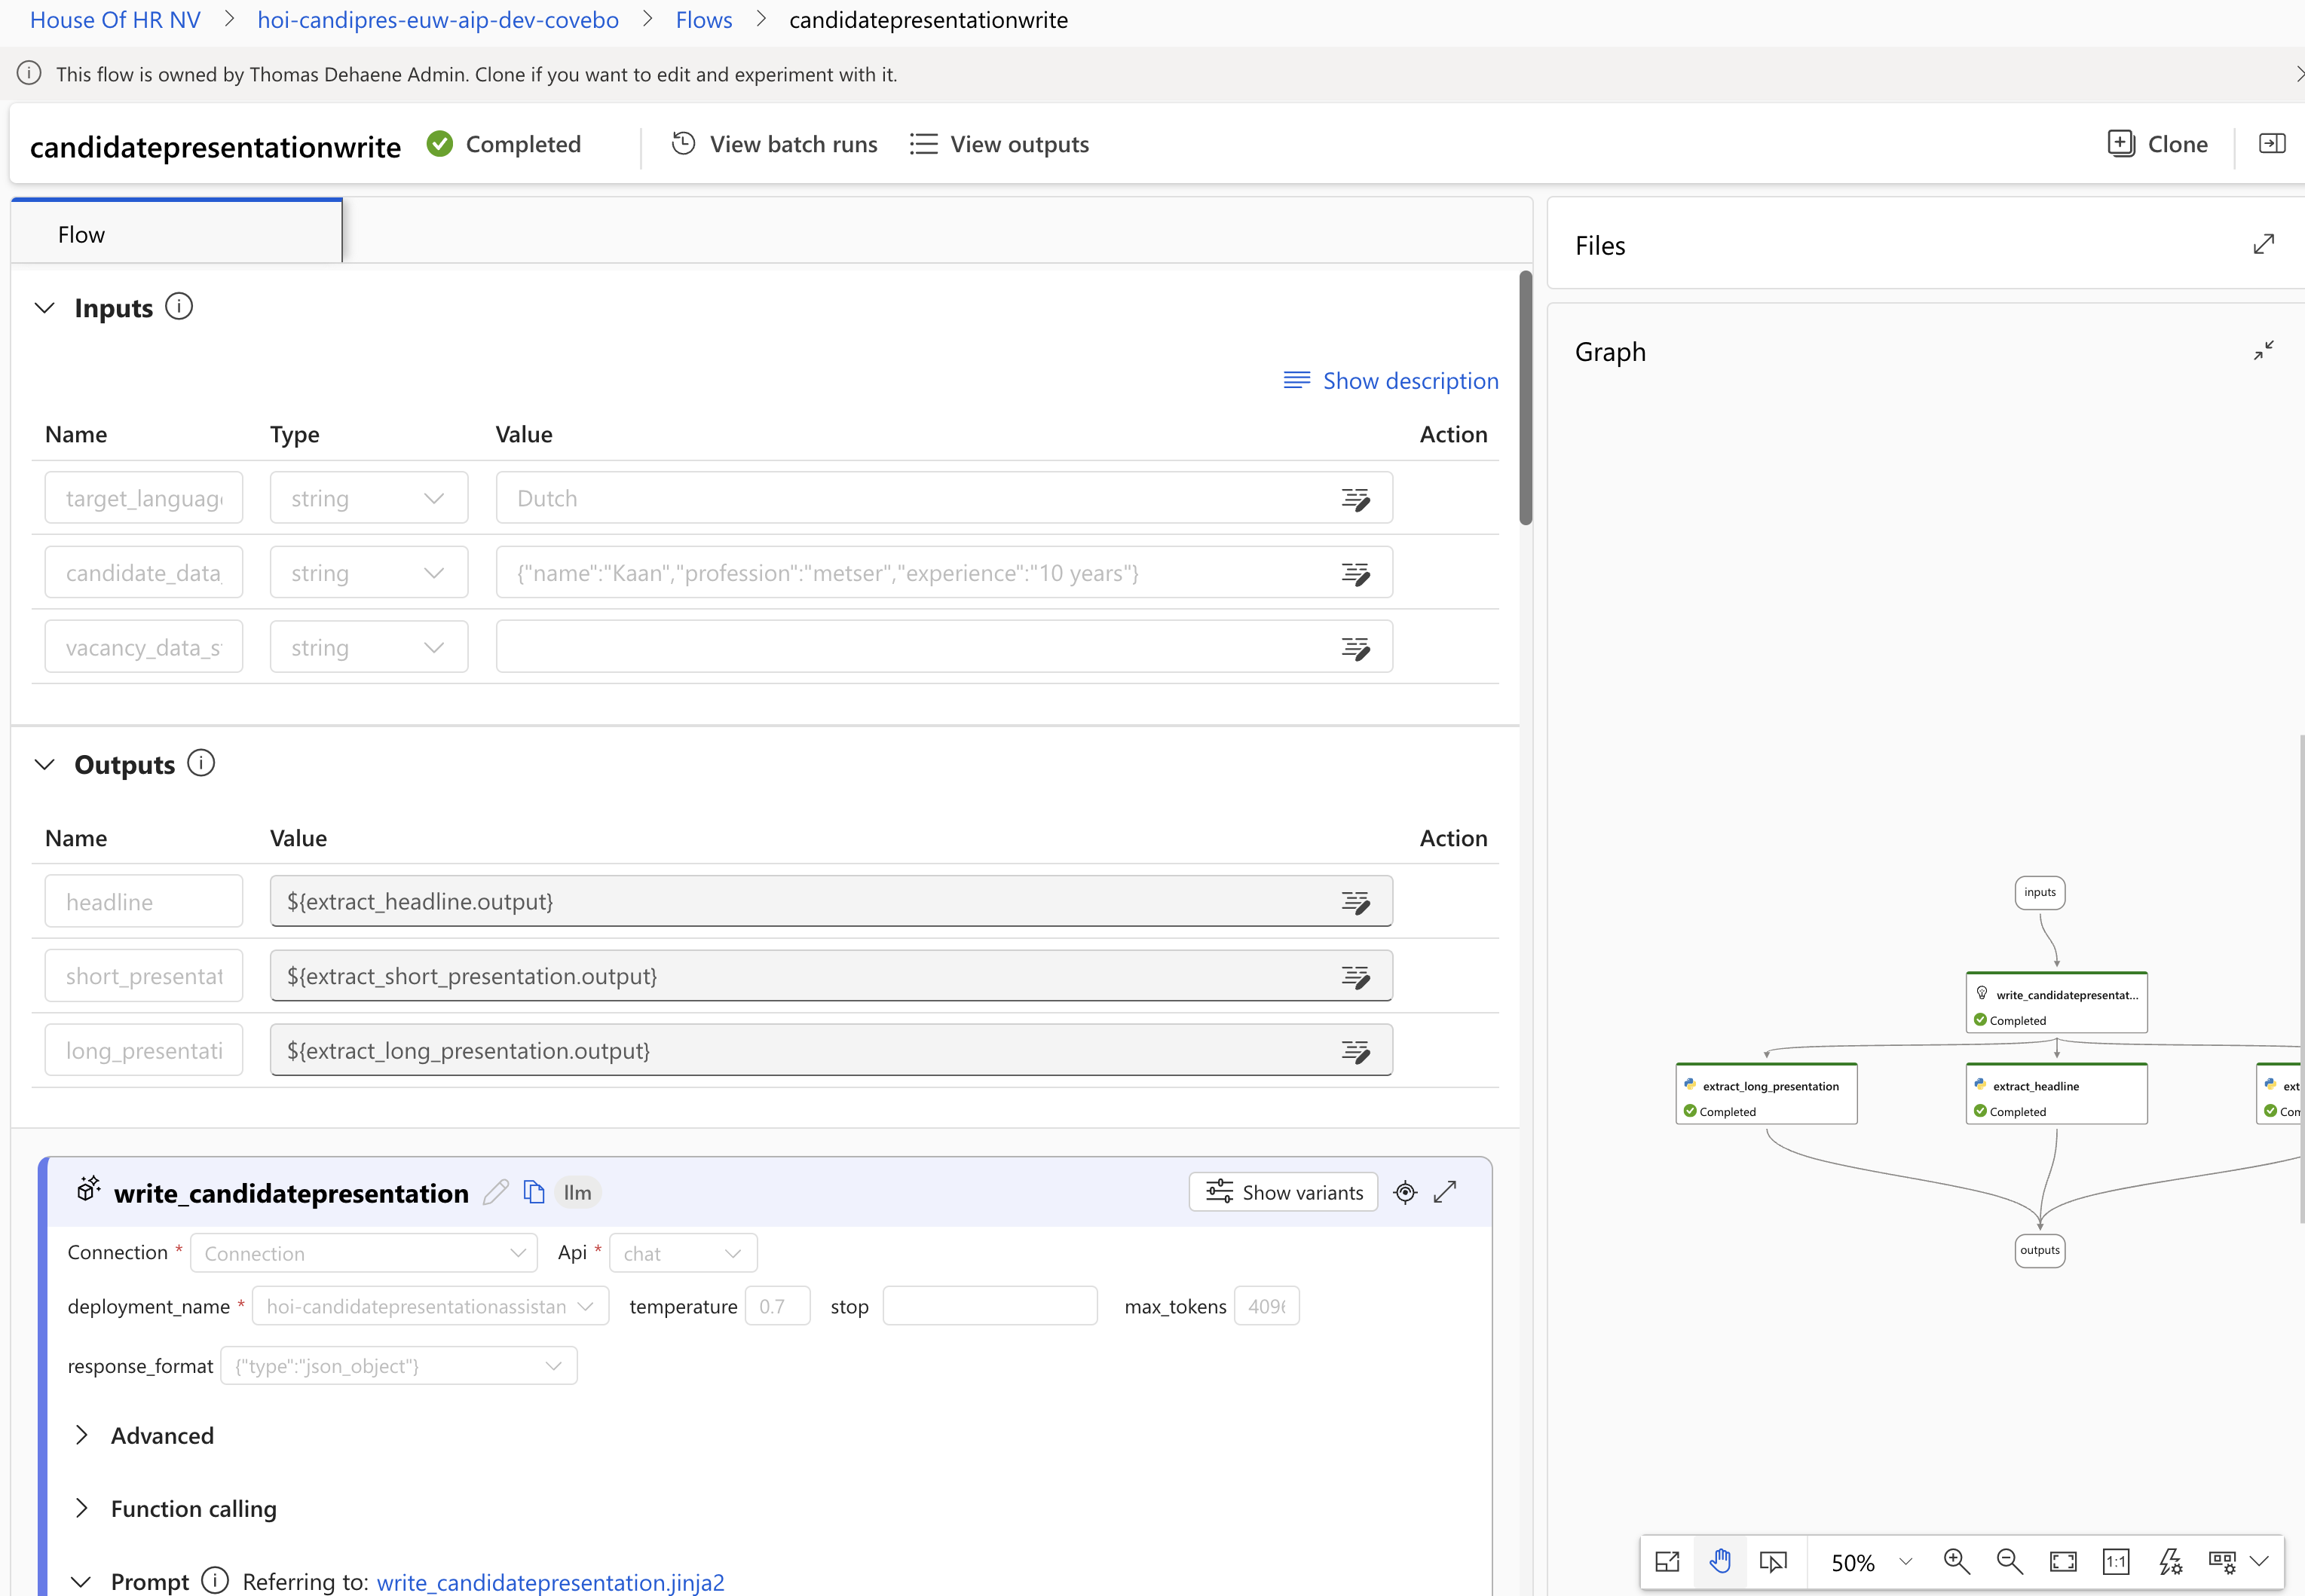The image size is (2305, 1596).
Task: Select the pointer selection tool
Action: (x=1773, y=1562)
